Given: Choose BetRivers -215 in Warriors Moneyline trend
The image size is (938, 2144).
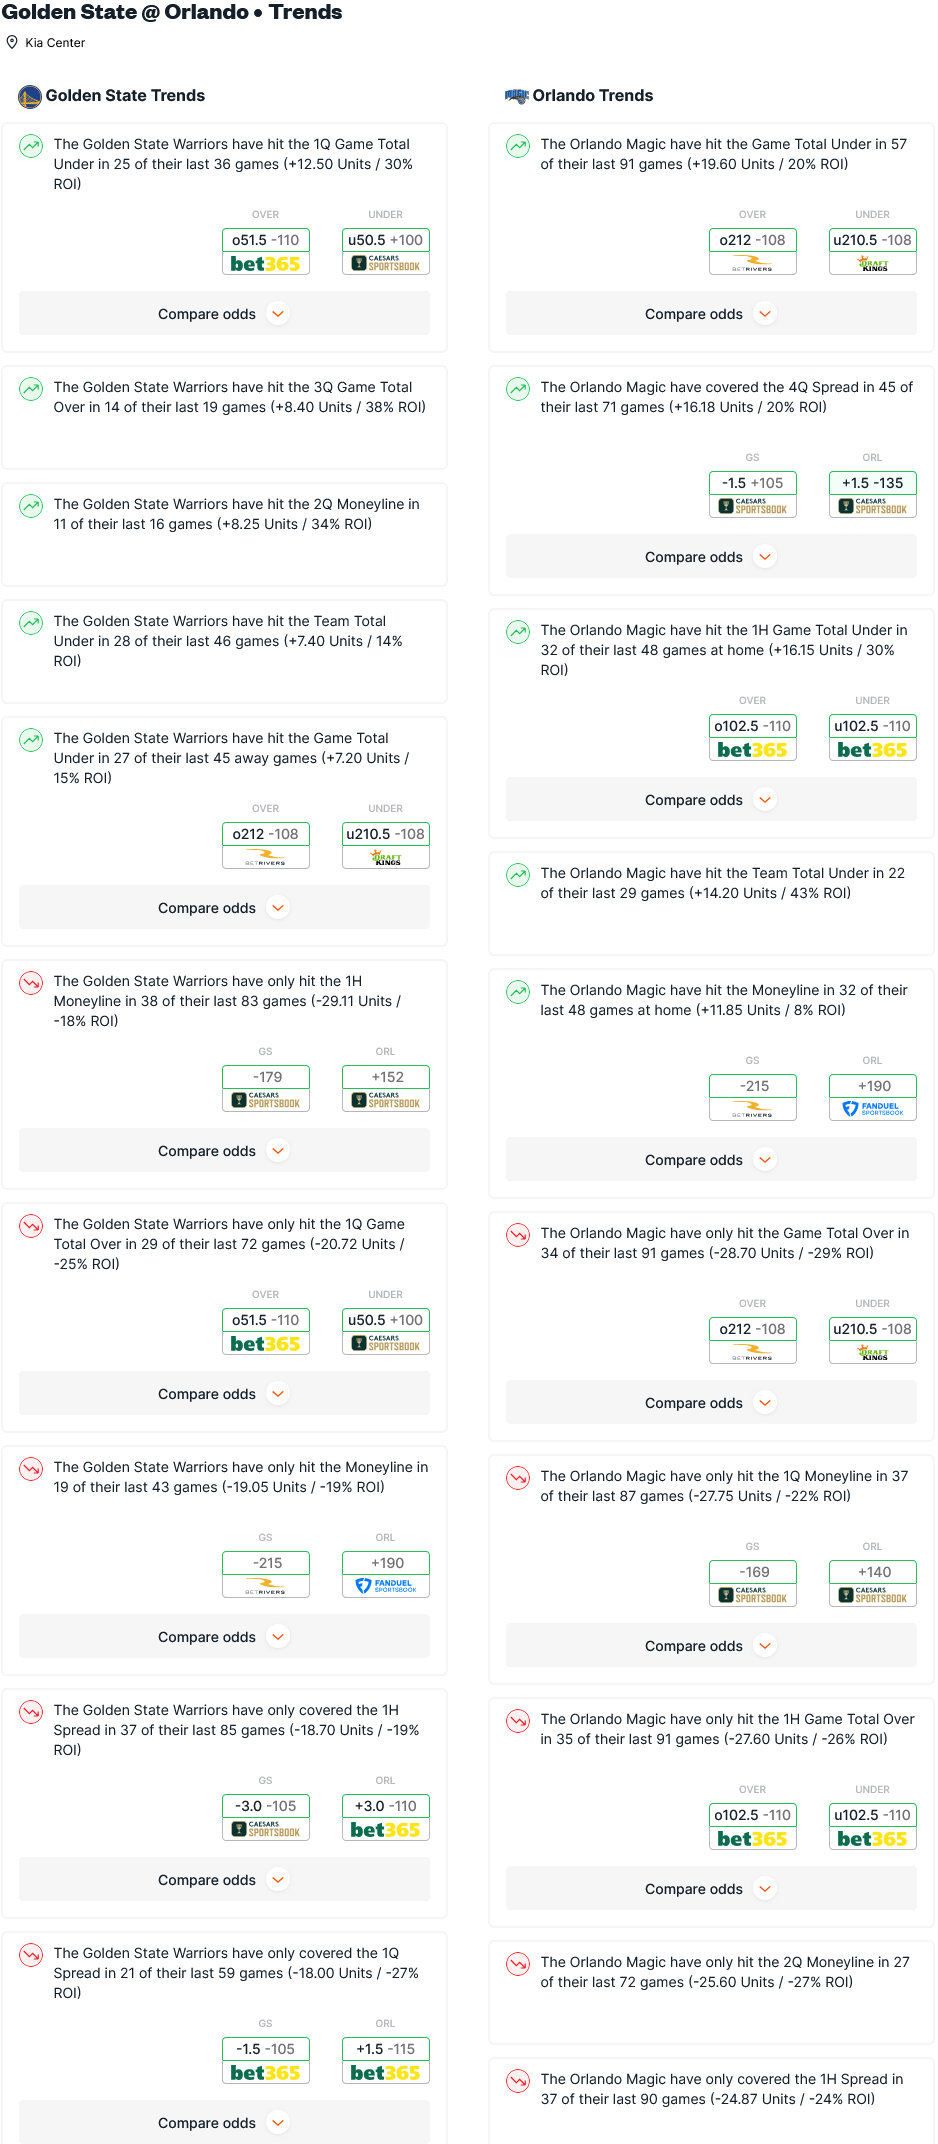Looking at the screenshot, I should click(266, 1574).
